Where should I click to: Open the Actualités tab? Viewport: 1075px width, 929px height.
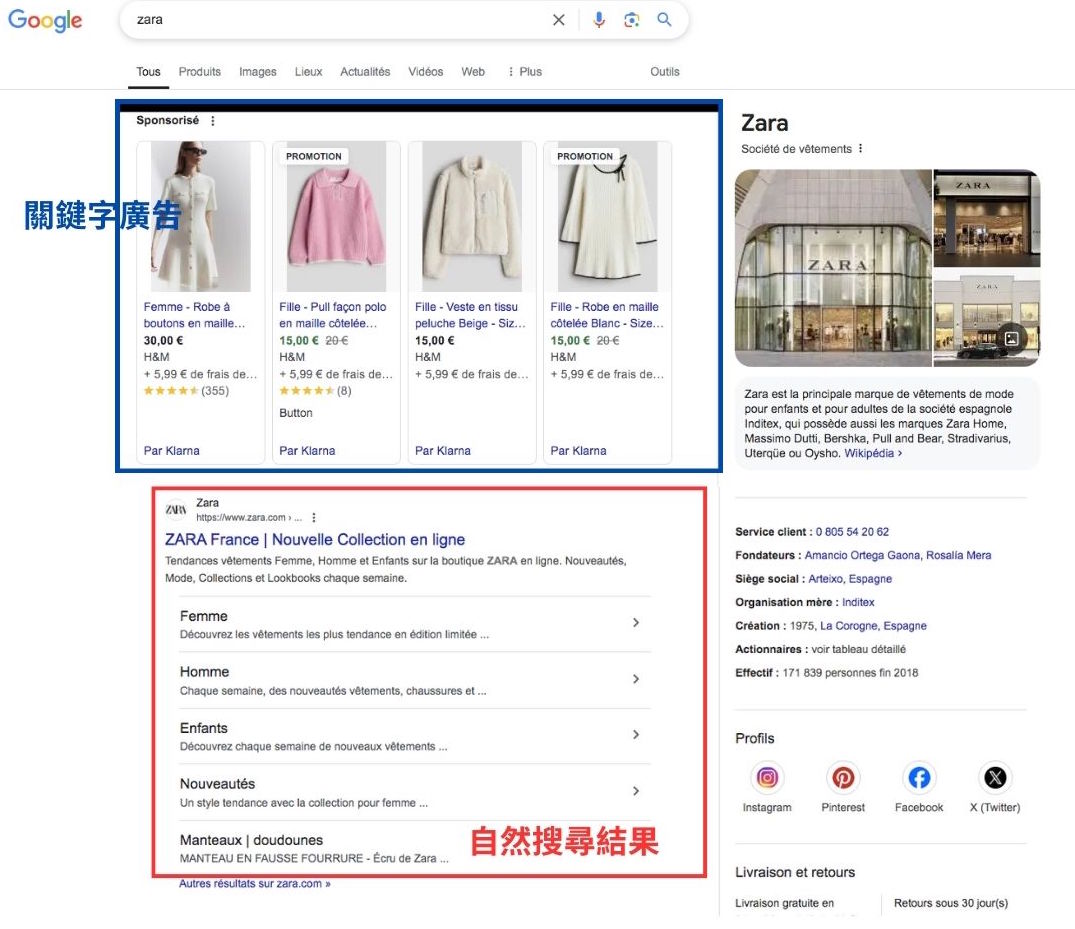pyautogui.click(x=365, y=72)
